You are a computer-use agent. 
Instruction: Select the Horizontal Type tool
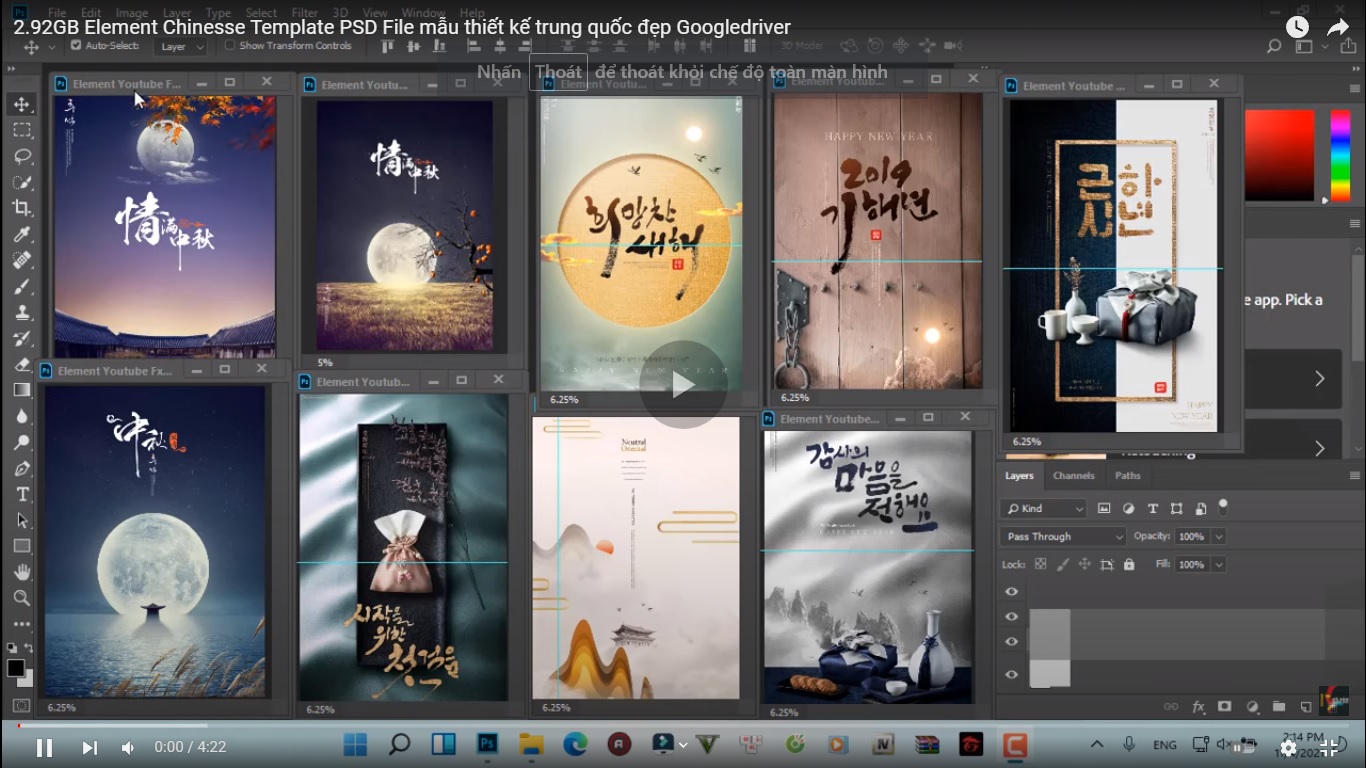pyautogui.click(x=22, y=494)
